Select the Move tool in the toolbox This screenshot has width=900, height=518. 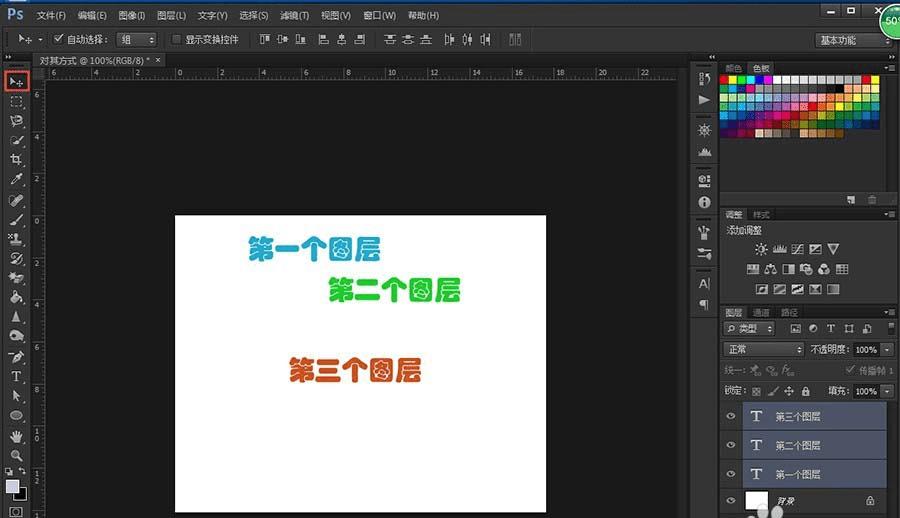pyautogui.click(x=16, y=81)
